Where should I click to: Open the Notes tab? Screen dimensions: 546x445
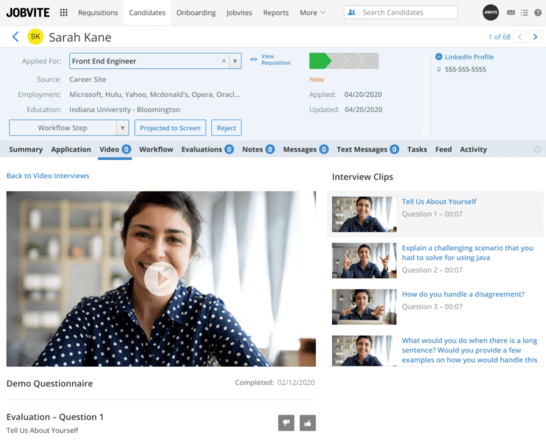(x=258, y=149)
